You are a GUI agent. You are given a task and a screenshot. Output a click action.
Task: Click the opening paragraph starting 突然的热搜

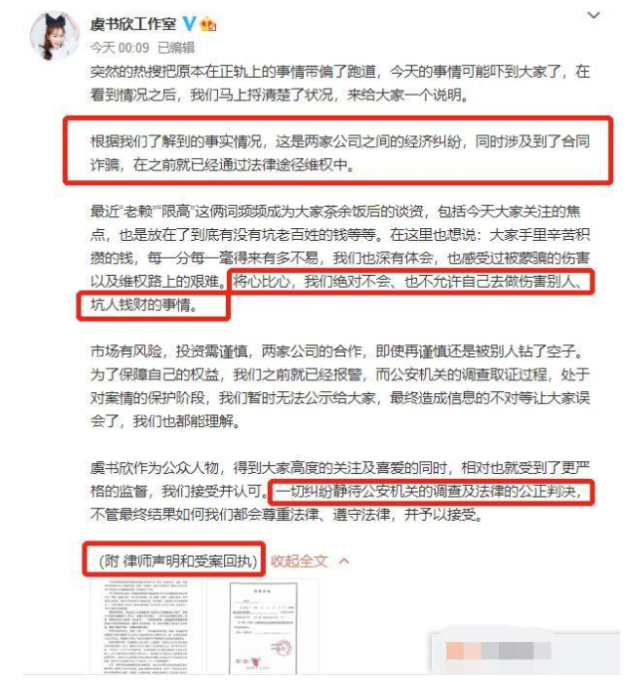[x=339, y=83]
